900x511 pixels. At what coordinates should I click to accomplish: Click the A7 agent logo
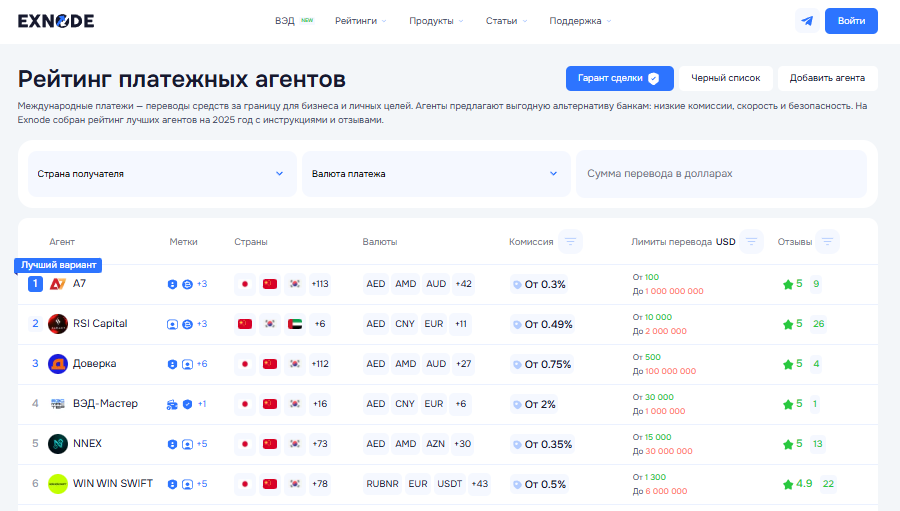pos(57,284)
